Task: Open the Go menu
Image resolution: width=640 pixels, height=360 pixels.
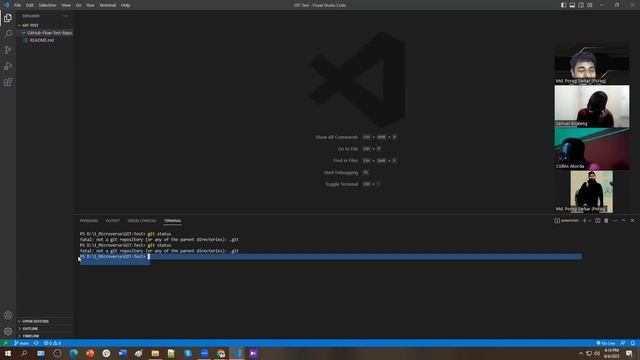Action: (x=78, y=5)
